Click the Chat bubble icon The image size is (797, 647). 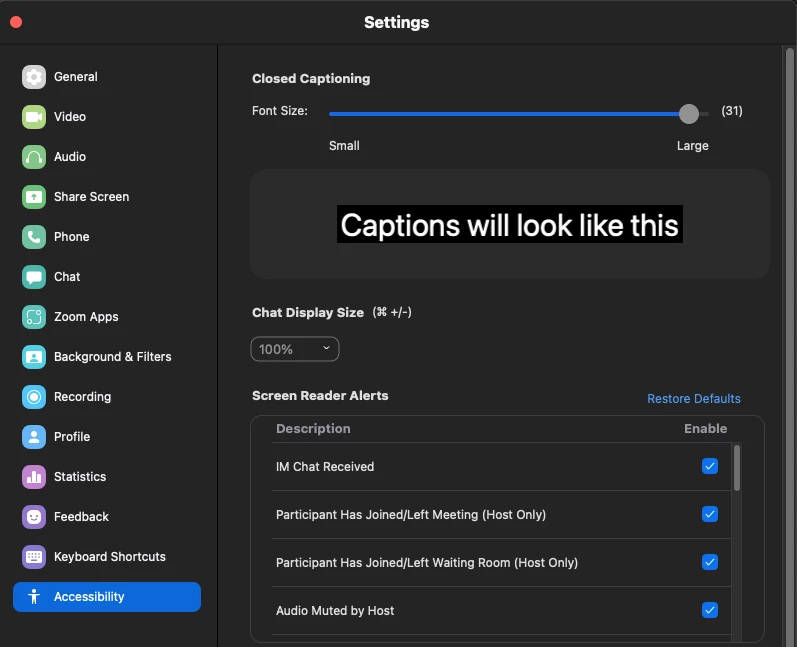click(x=34, y=277)
